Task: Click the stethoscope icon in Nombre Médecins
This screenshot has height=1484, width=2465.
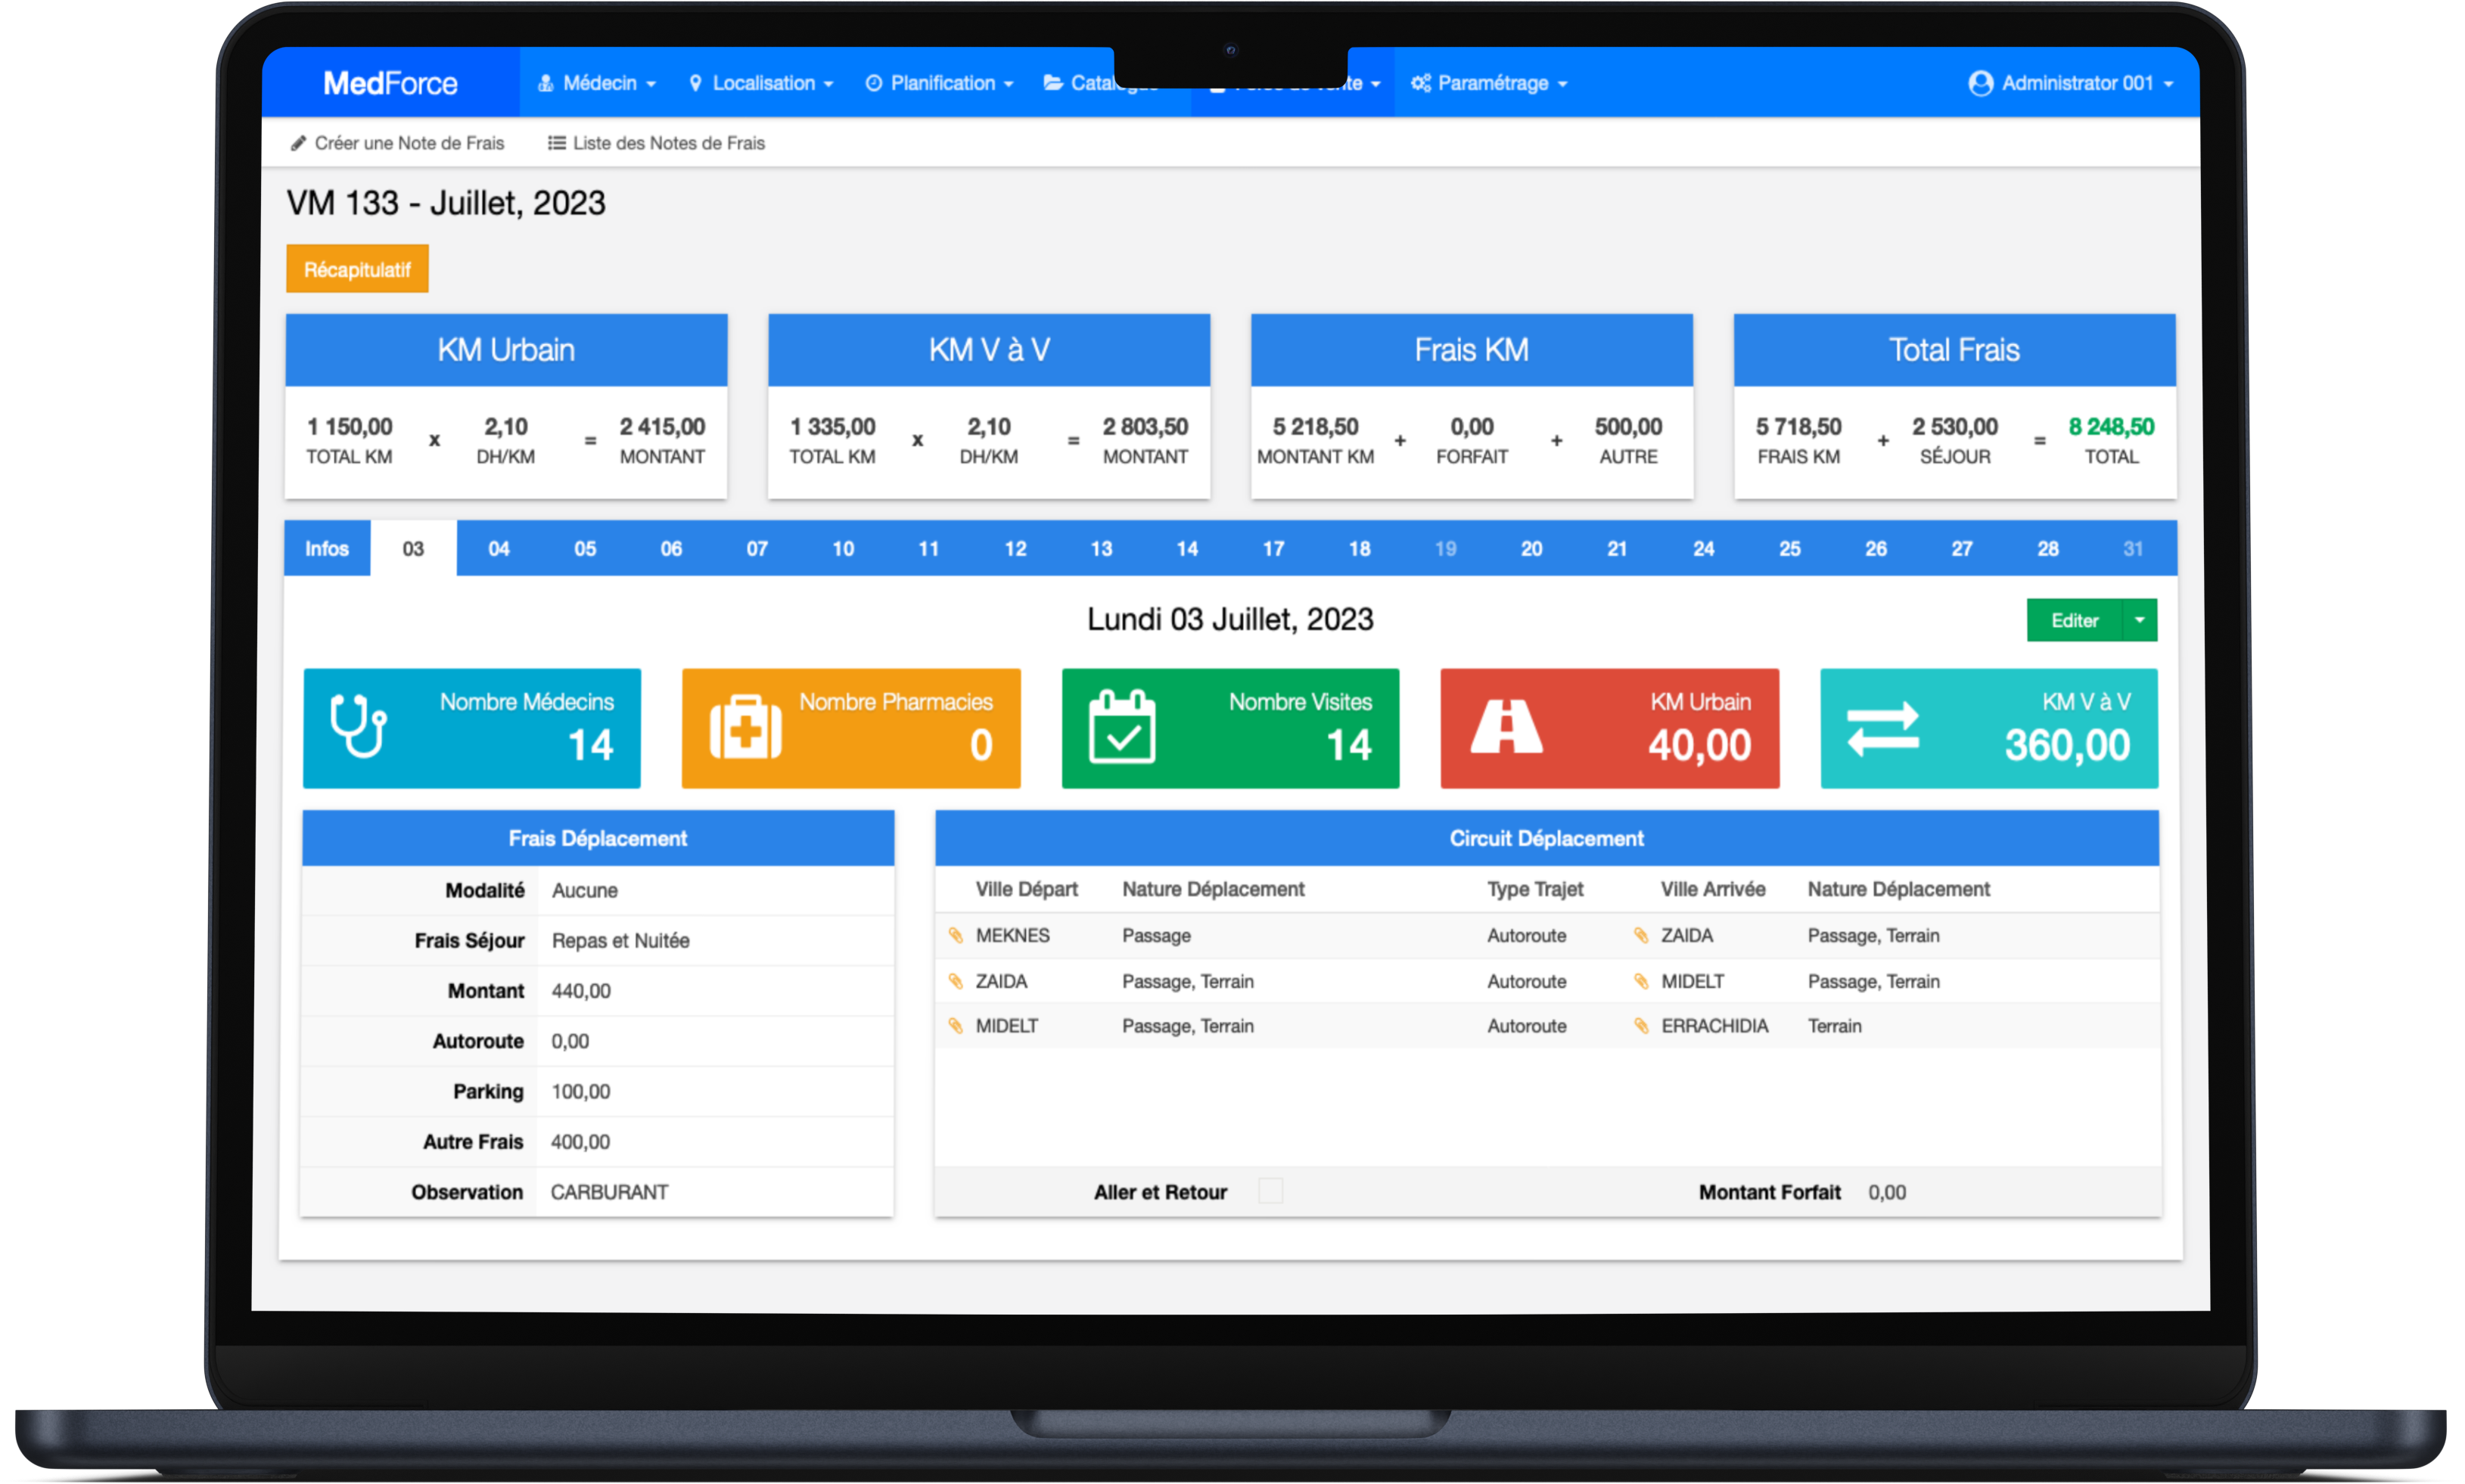Action: [x=358, y=725]
